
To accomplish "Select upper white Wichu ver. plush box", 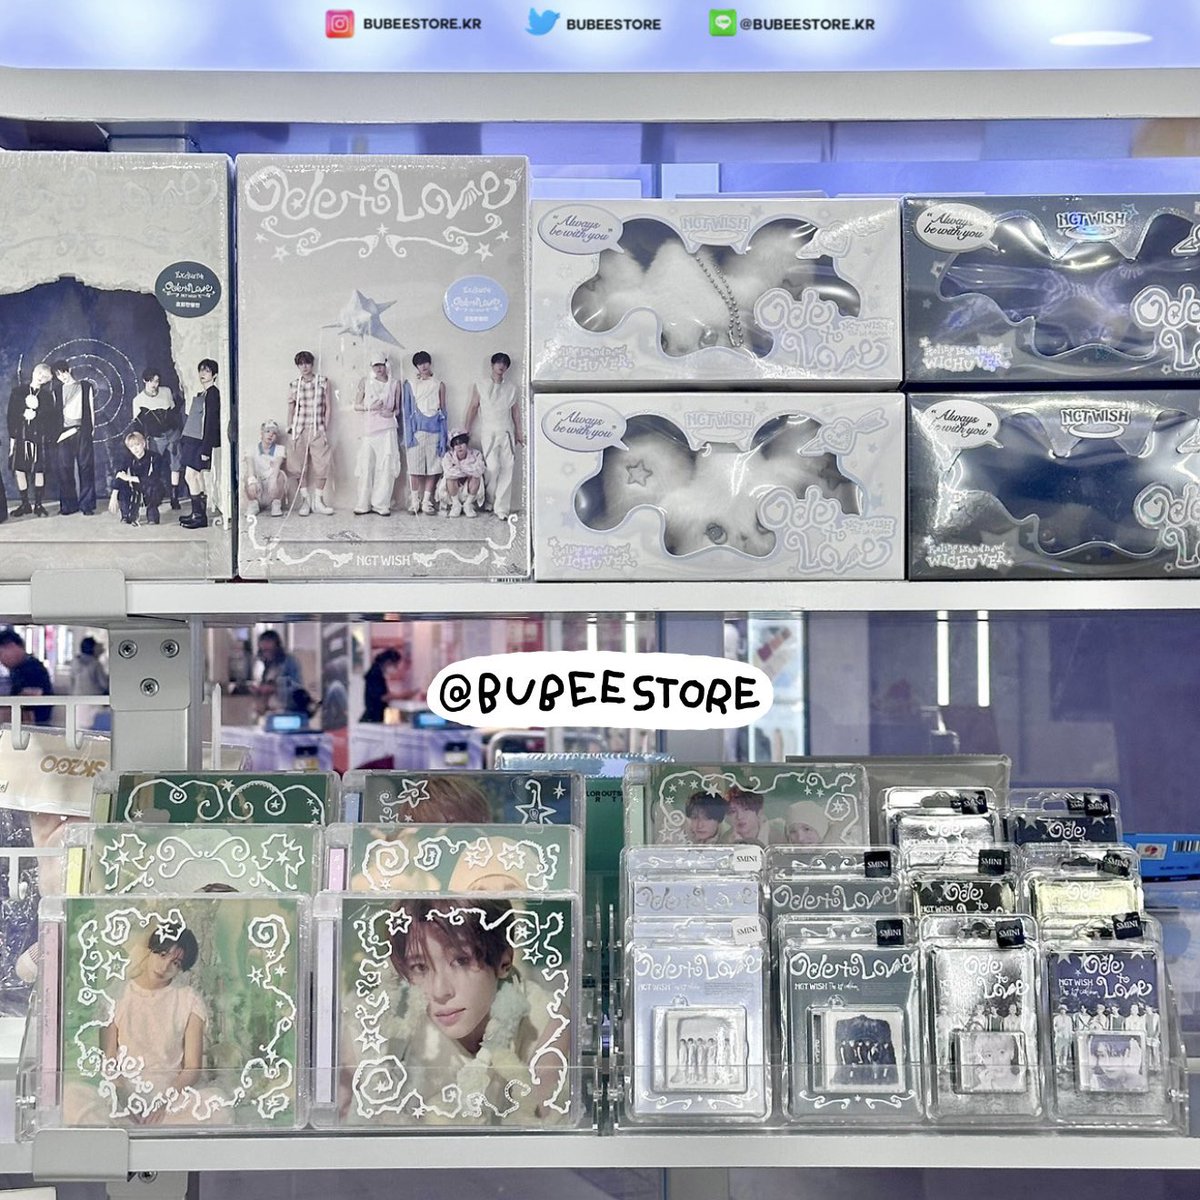I will pyautogui.click(x=716, y=292).
